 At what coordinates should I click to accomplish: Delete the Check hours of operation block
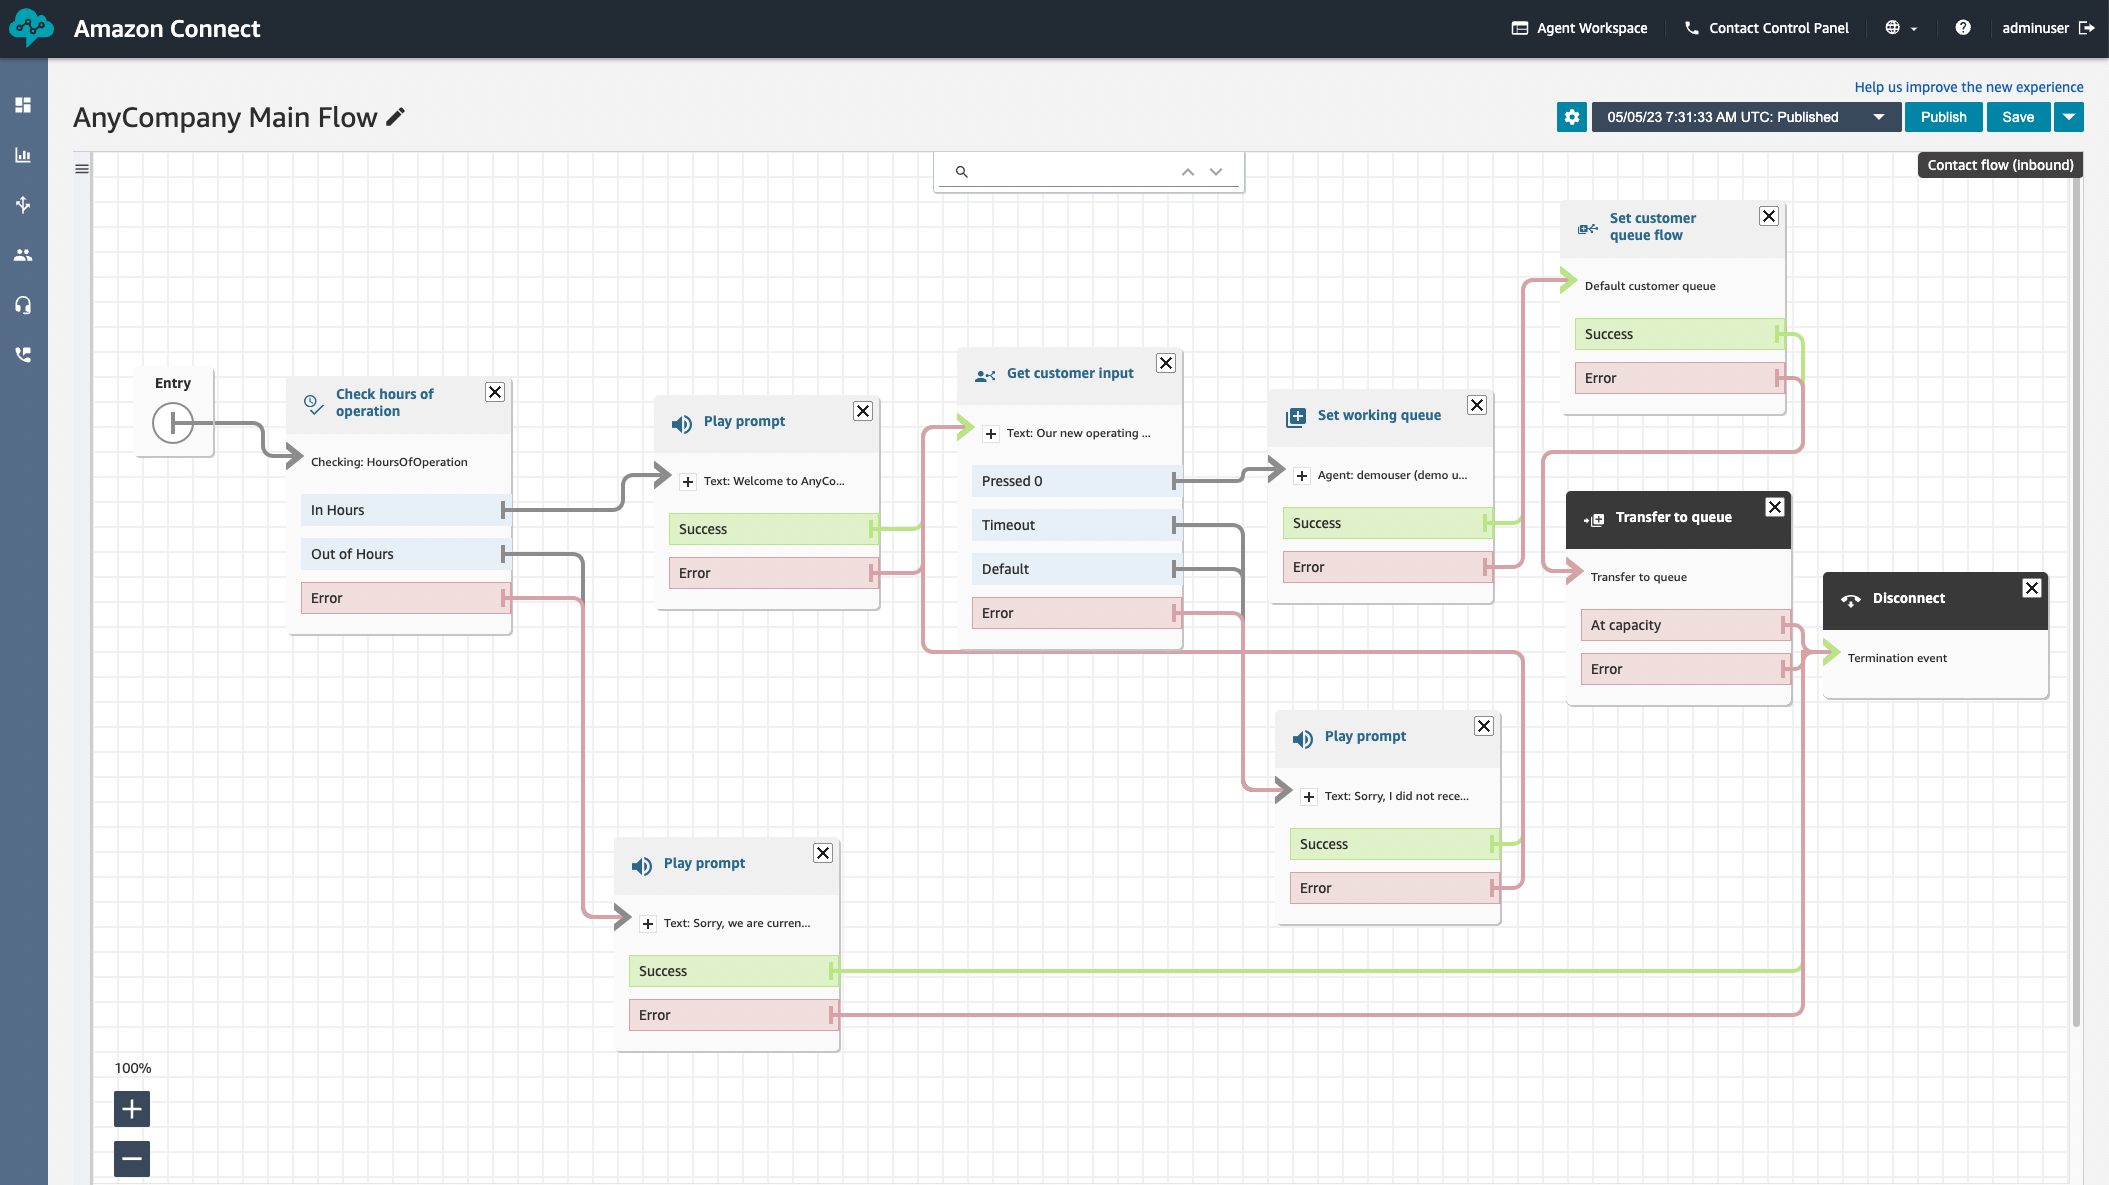point(495,392)
